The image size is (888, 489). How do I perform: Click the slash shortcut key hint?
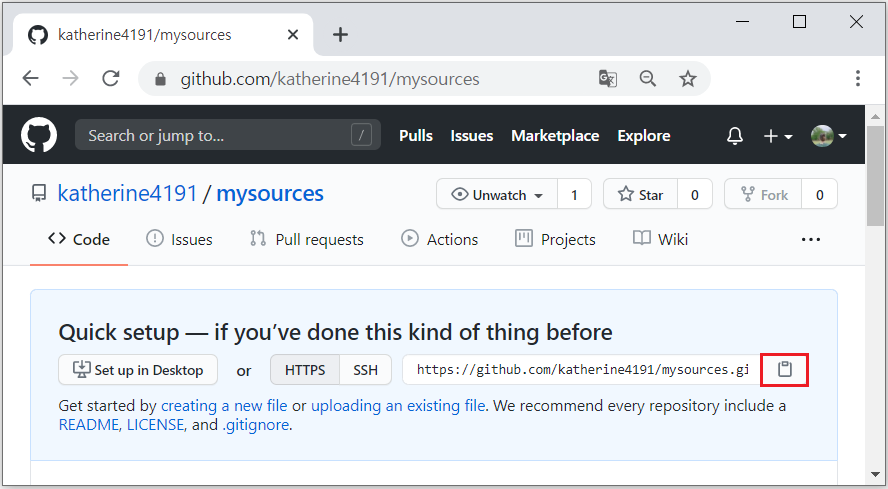361,135
